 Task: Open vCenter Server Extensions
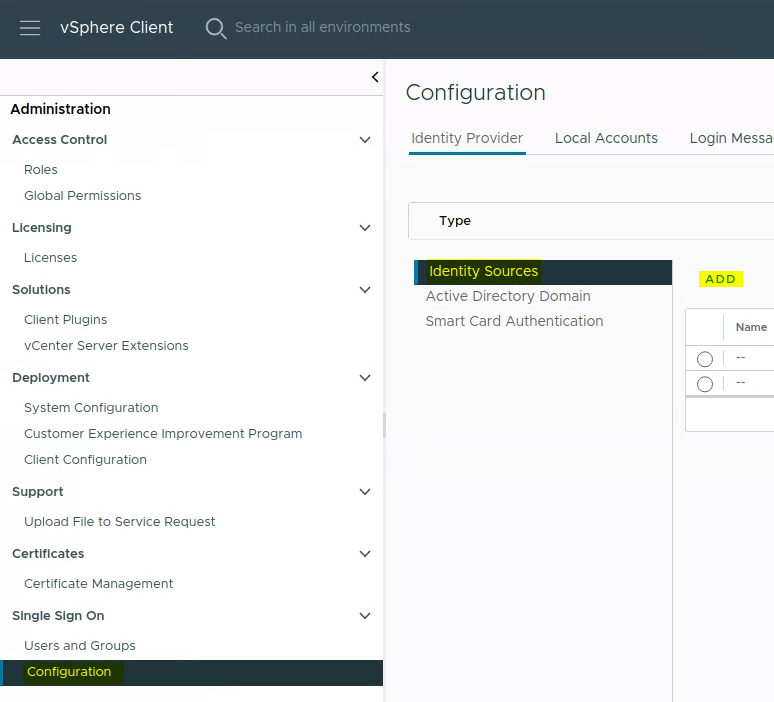(106, 346)
